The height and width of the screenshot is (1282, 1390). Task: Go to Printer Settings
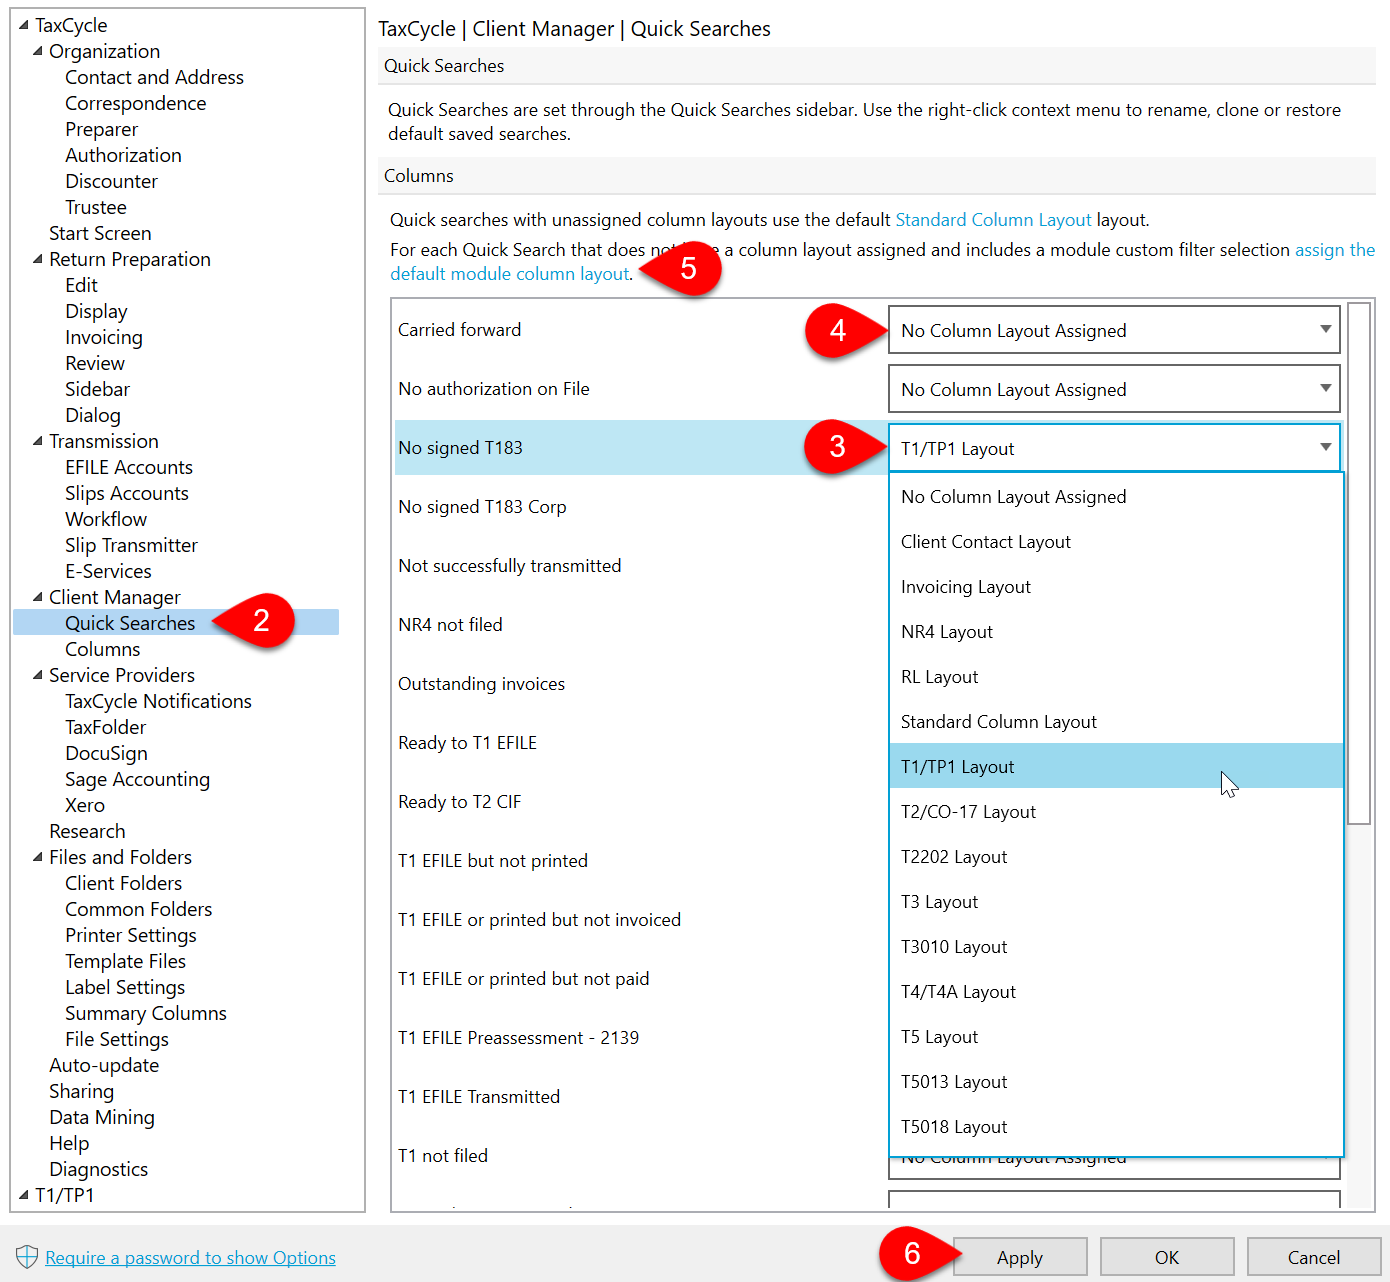[x=131, y=935]
